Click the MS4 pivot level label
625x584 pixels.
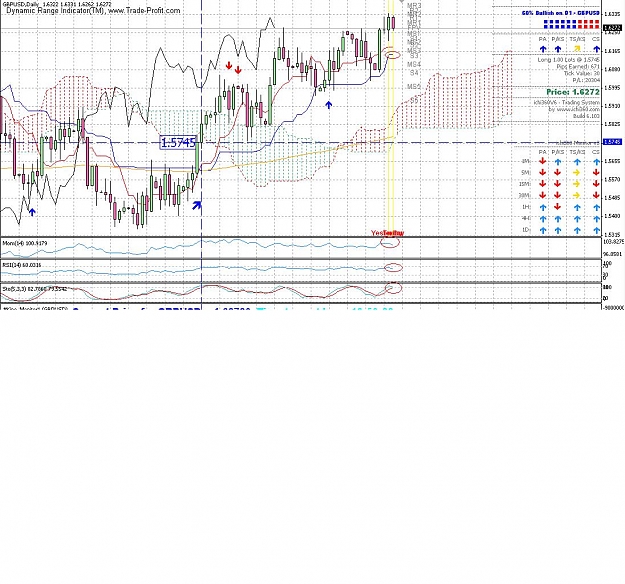[414, 65]
